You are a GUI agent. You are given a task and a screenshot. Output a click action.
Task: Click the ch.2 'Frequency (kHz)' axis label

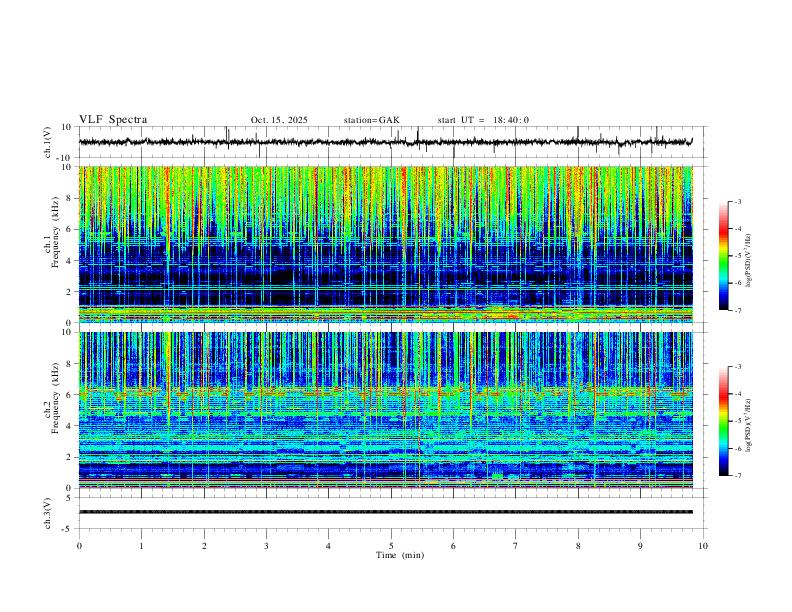[56, 399]
